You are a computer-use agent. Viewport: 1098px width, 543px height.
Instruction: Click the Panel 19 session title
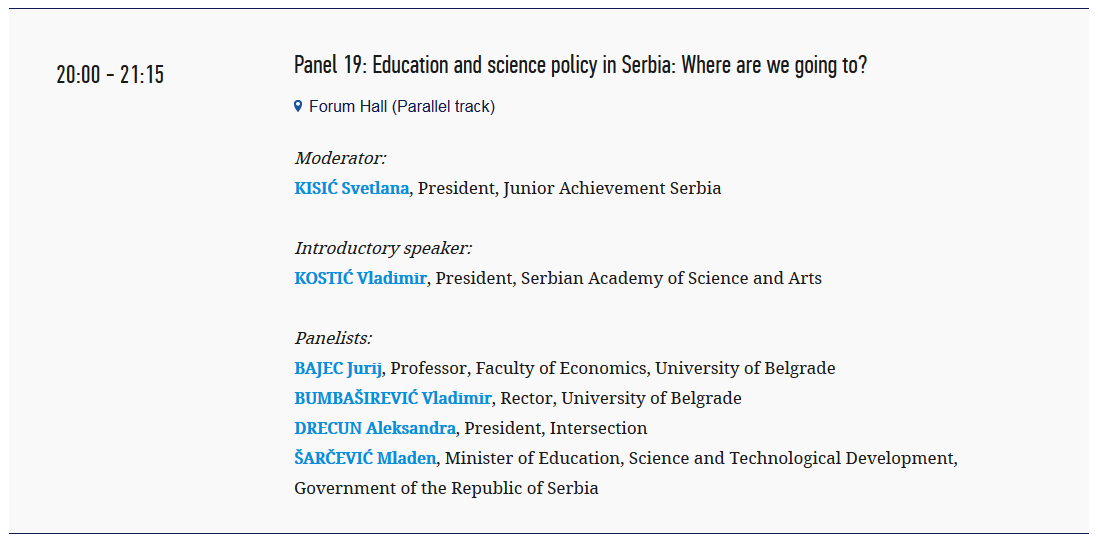pos(581,66)
